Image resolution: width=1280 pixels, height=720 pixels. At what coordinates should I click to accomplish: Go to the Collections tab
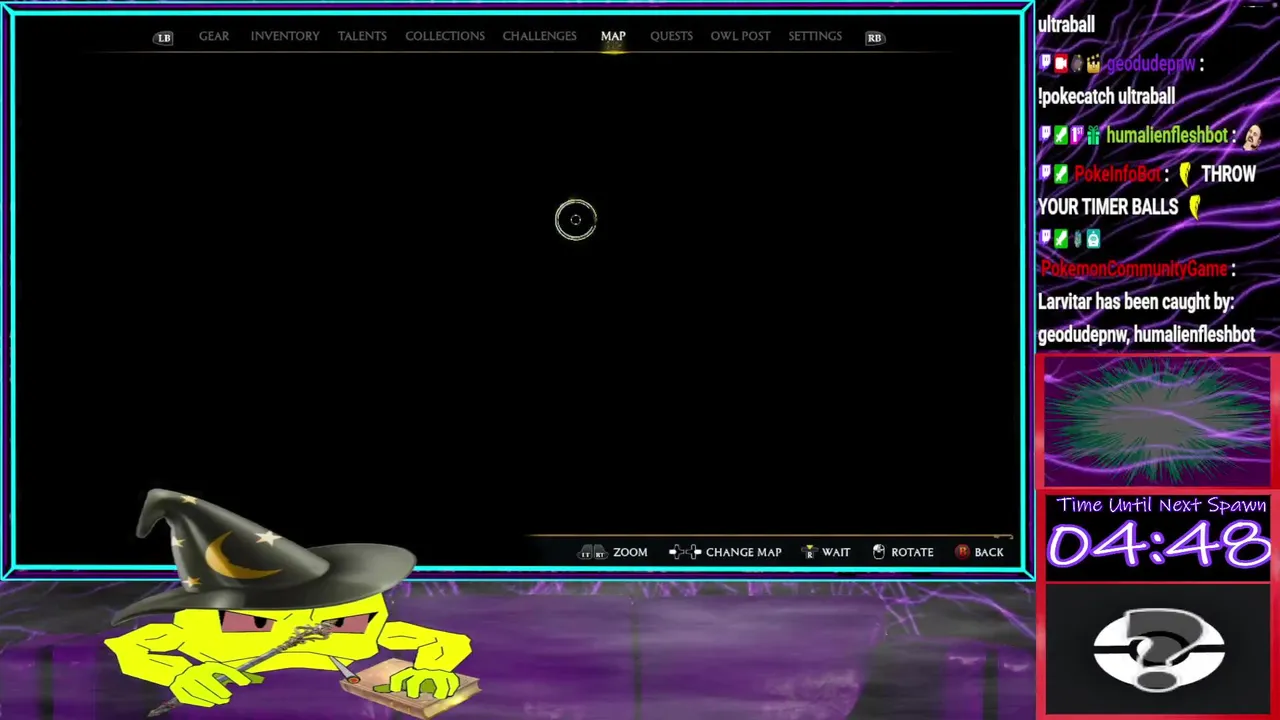pyautogui.click(x=444, y=36)
